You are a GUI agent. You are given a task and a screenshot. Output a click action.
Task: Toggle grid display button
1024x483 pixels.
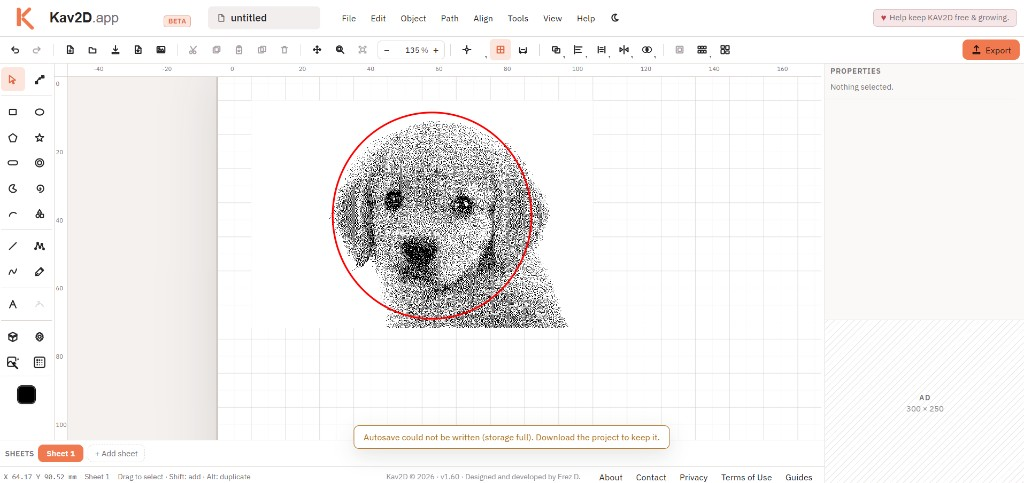tap(500, 50)
